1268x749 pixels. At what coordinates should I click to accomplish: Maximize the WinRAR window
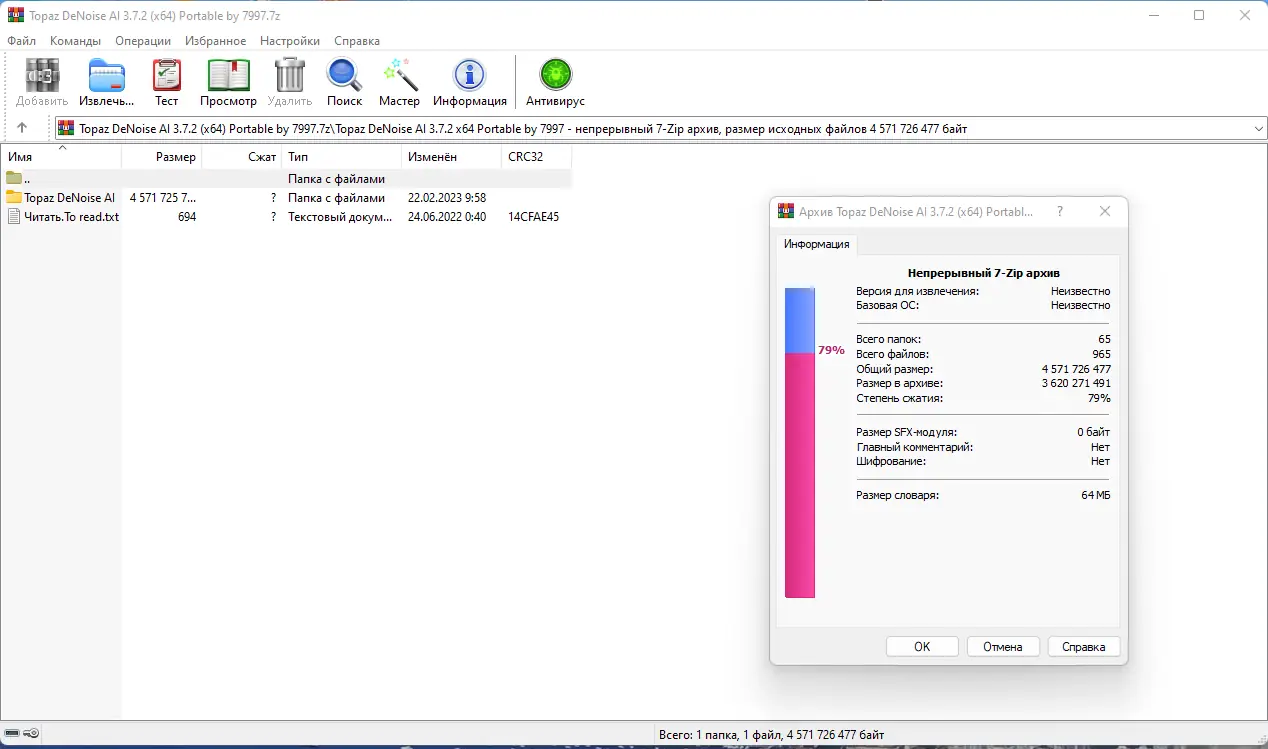1199,15
